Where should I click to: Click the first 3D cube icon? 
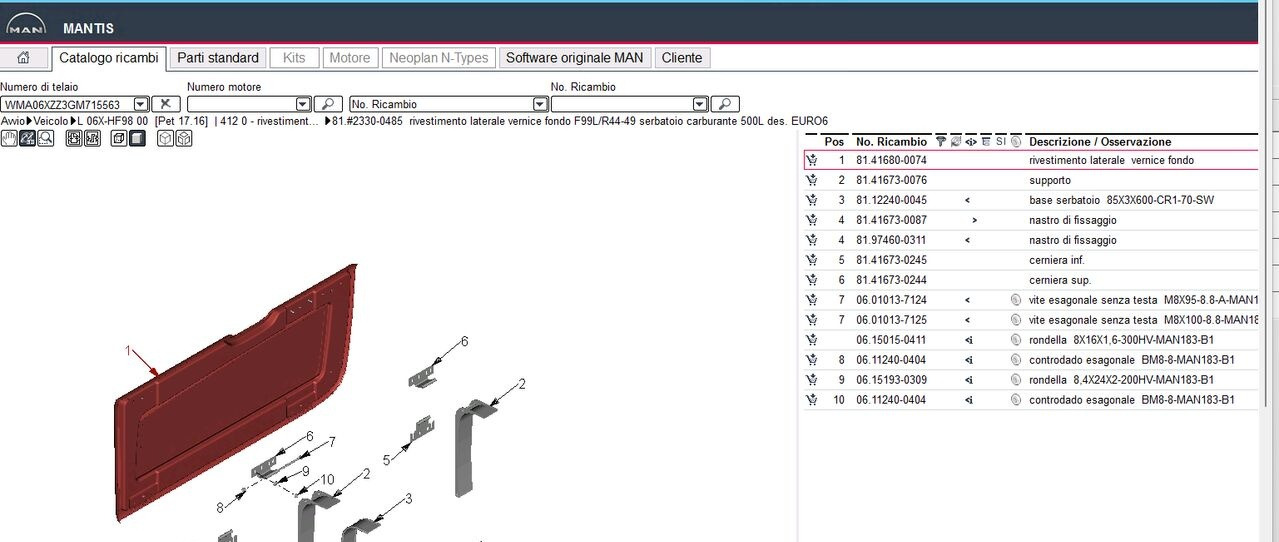pos(166,138)
